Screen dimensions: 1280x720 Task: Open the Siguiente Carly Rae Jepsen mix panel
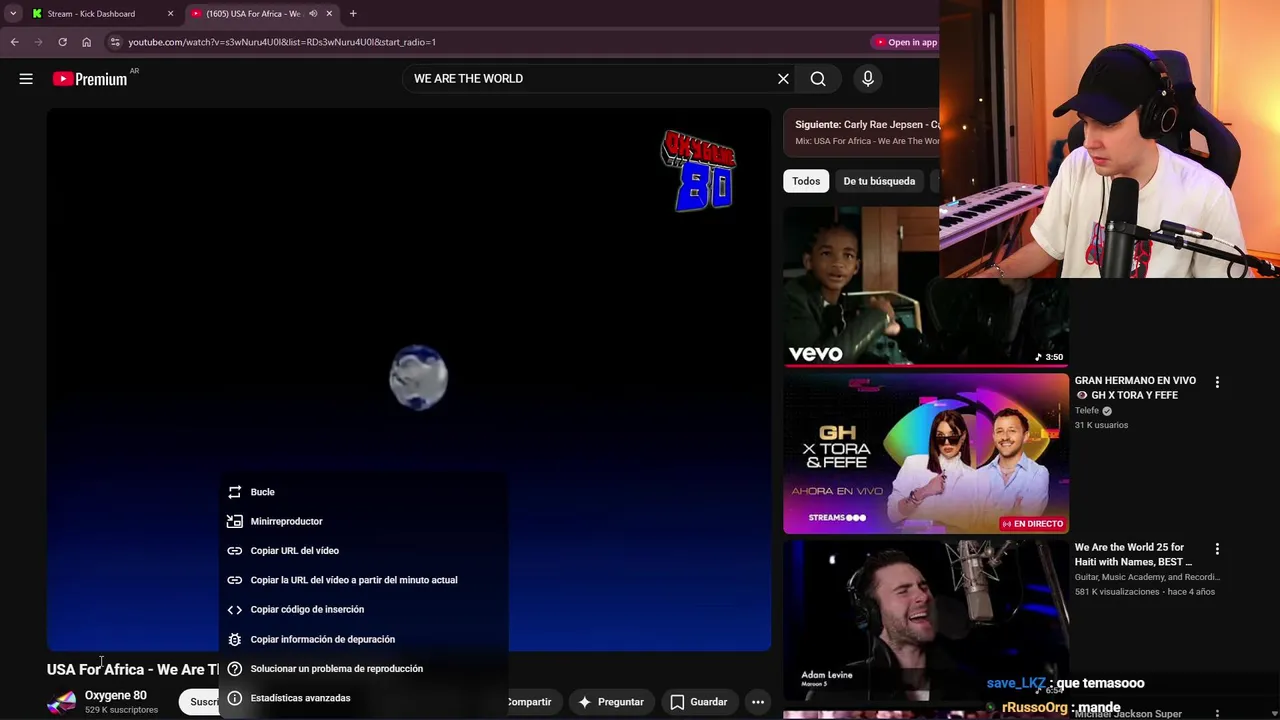[862, 132]
